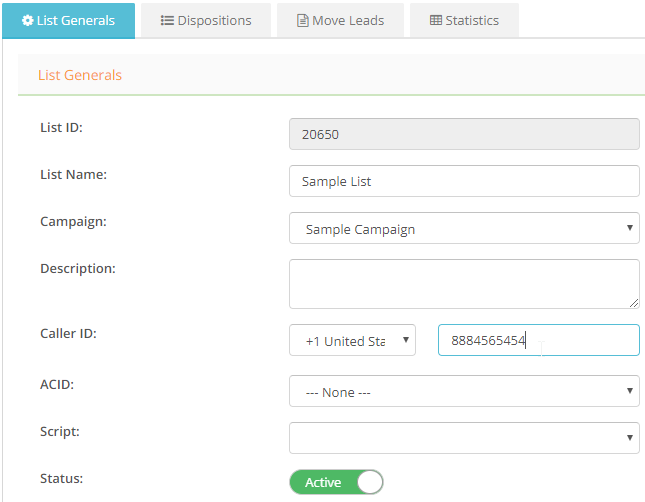The height and width of the screenshot is (502, 645).
Task: Click the Campaign: label
Action: click(x=73, y=222)
